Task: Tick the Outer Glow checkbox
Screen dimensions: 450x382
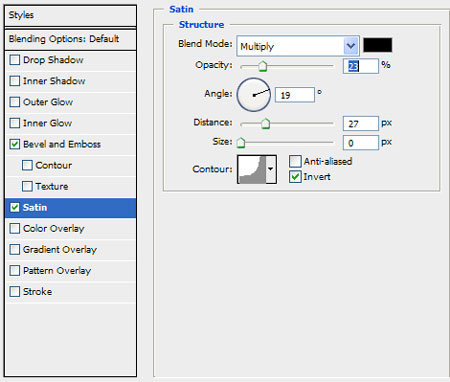Action: coord(15,102)
